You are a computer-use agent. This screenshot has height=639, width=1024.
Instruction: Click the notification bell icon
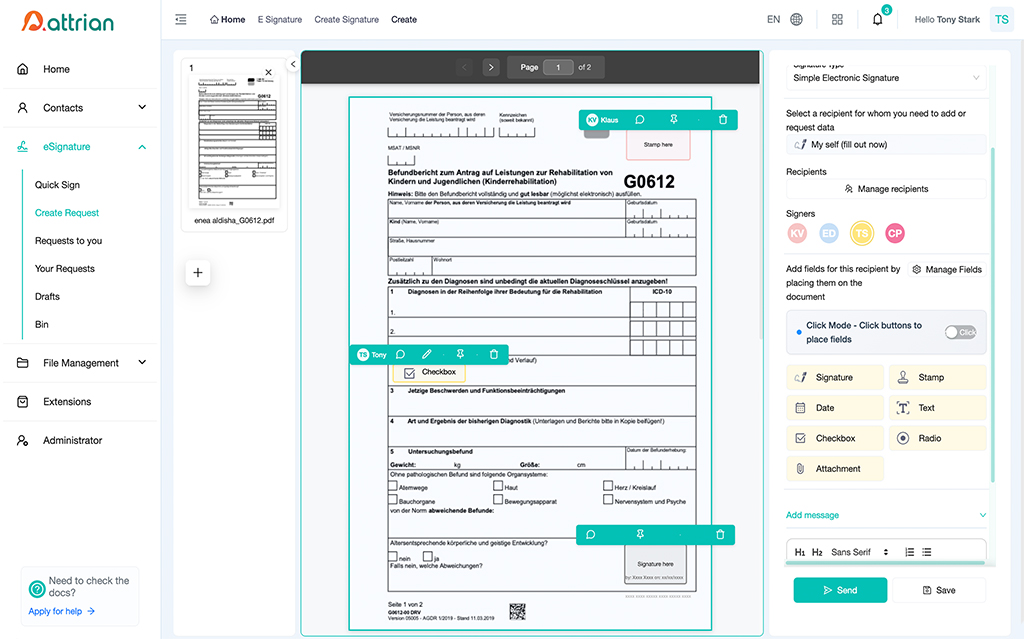pos(877,19)
